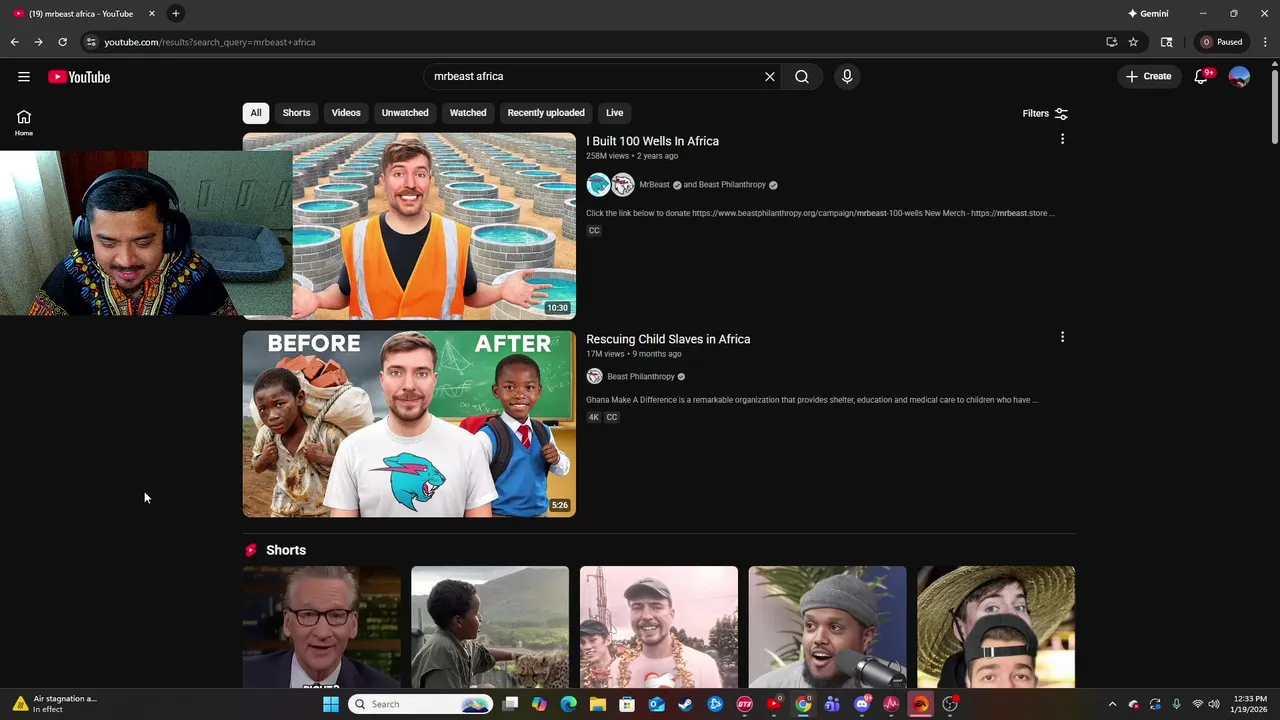Open the account avatar menu
The width and height of the screenshot is (1280, 720).
(x=1239, y=77)
